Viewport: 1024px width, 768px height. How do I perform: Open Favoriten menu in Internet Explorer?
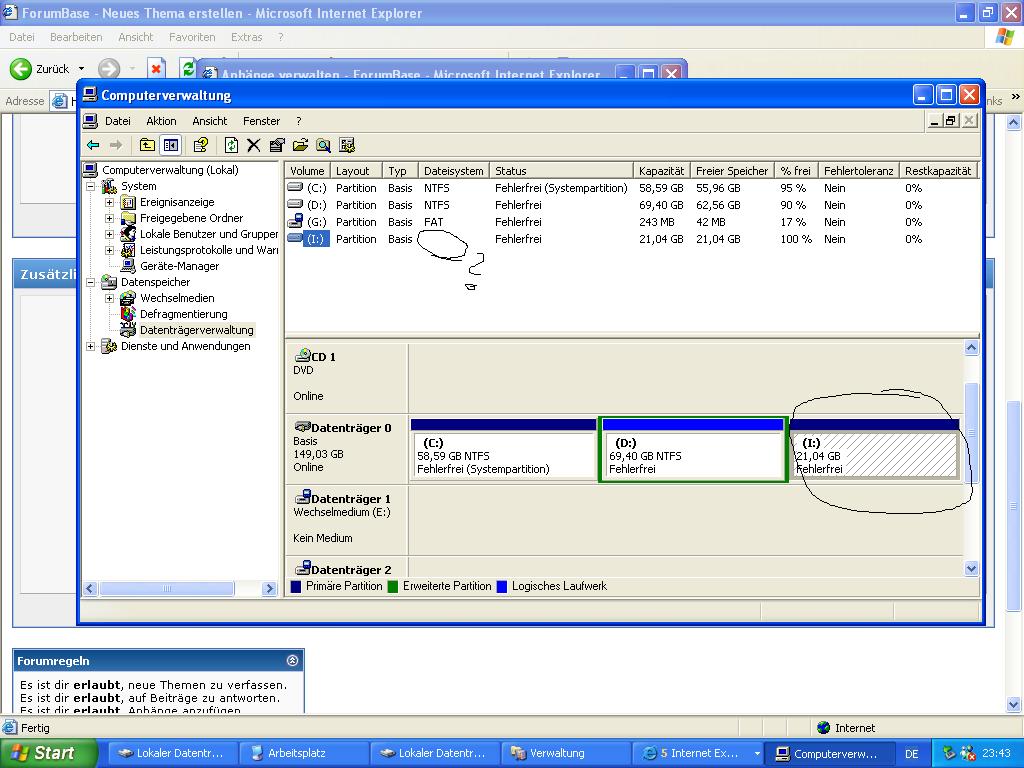pyautogui.click(x=192, y=37)
